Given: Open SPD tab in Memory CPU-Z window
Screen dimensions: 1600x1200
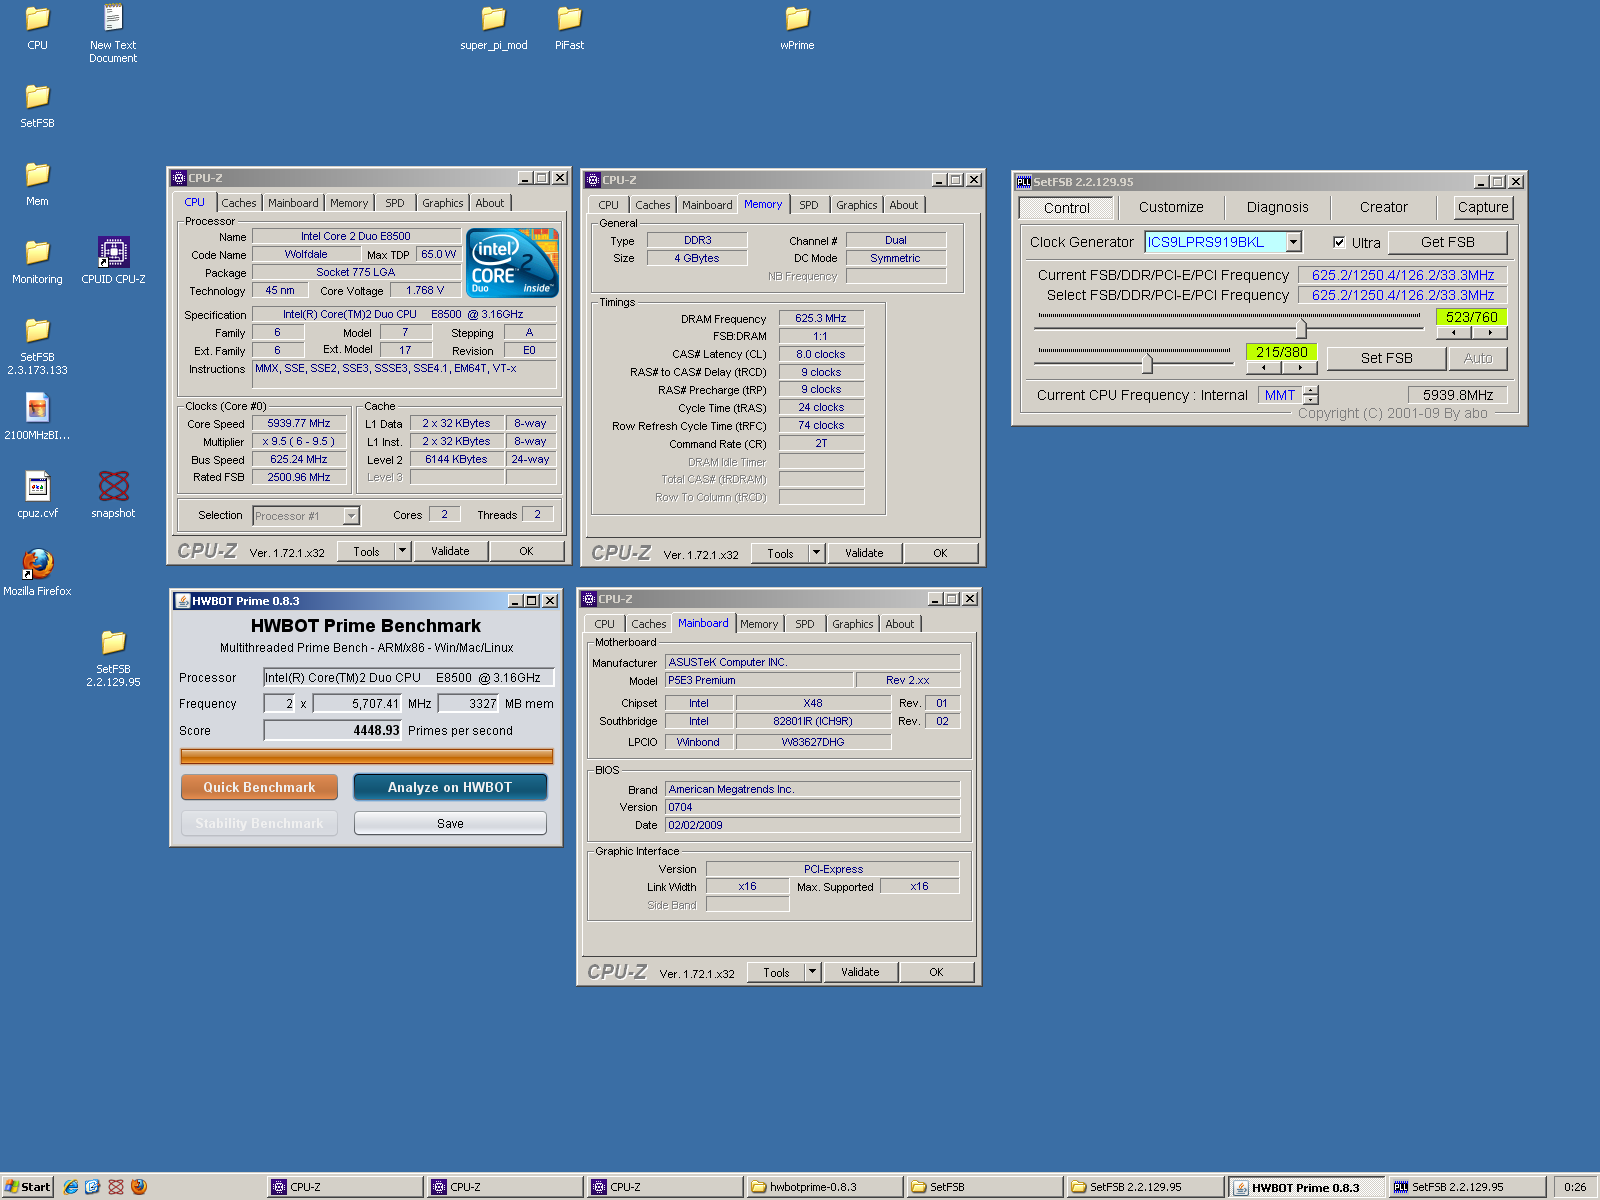Looking at the screenshot, I should click(809, 205).
